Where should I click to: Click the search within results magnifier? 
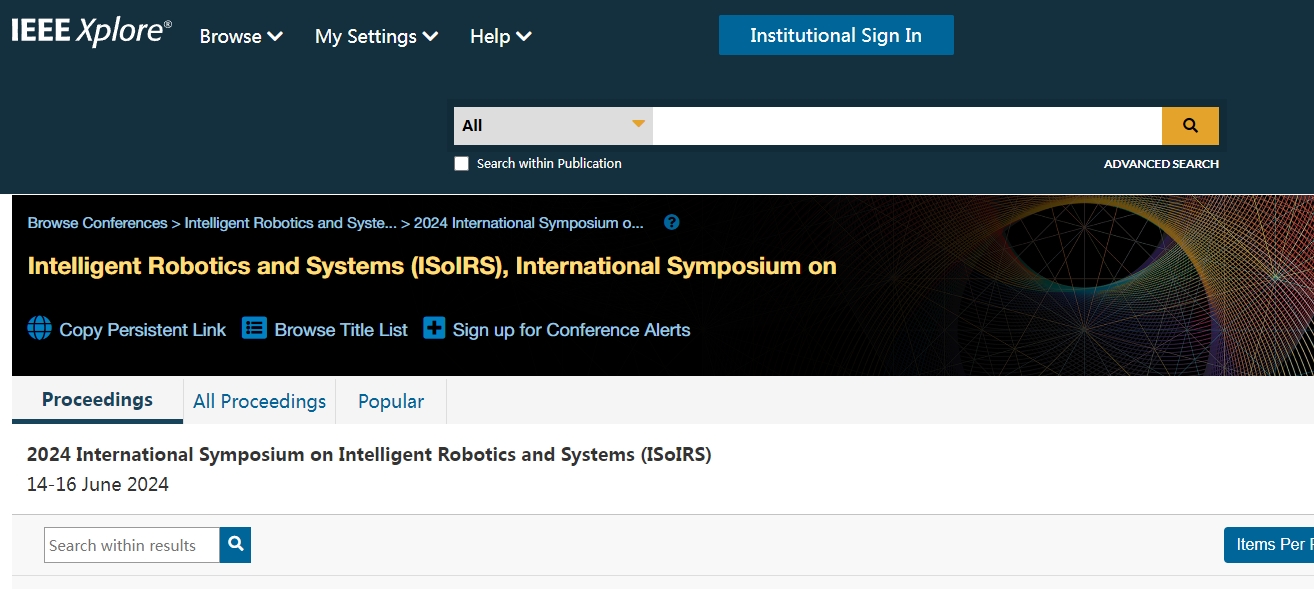point(236,545)
